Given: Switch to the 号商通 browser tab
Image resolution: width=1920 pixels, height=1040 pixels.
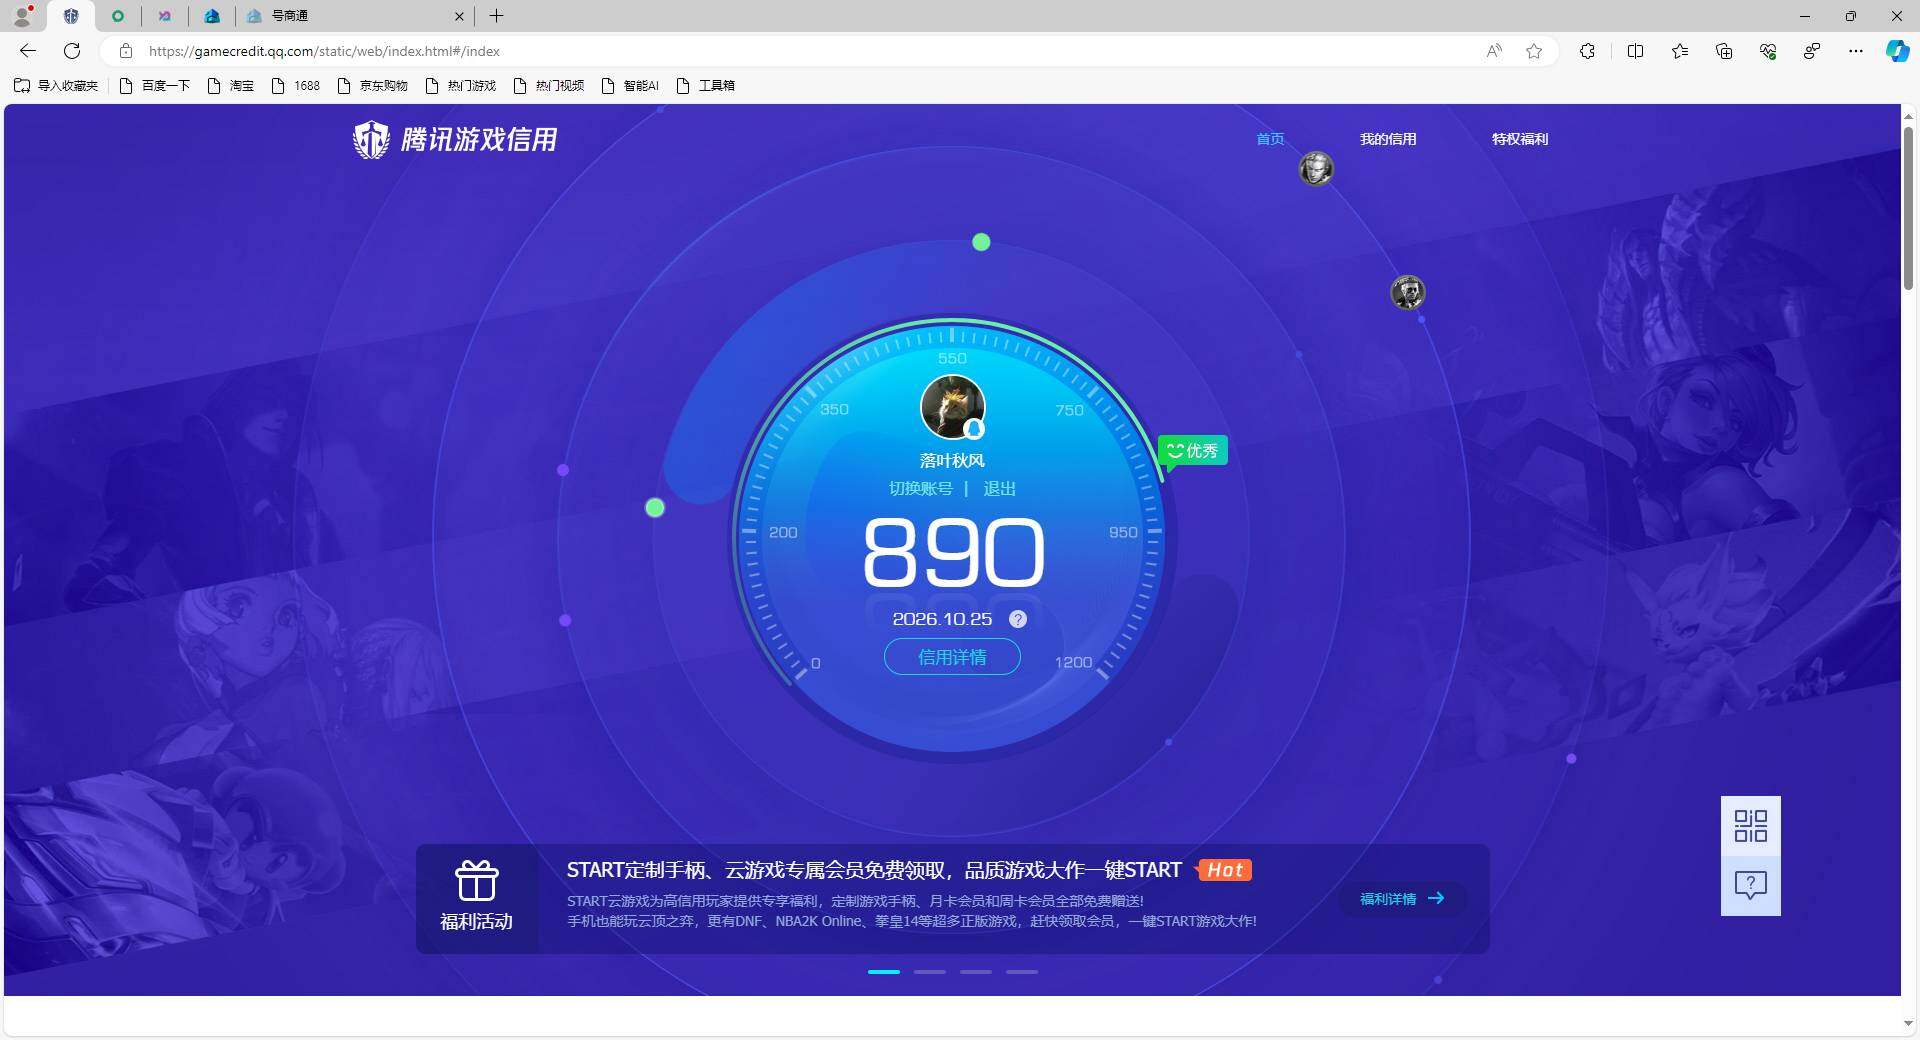Looking at the screenshot, I should pyautogui.click(x=355, y=16).
